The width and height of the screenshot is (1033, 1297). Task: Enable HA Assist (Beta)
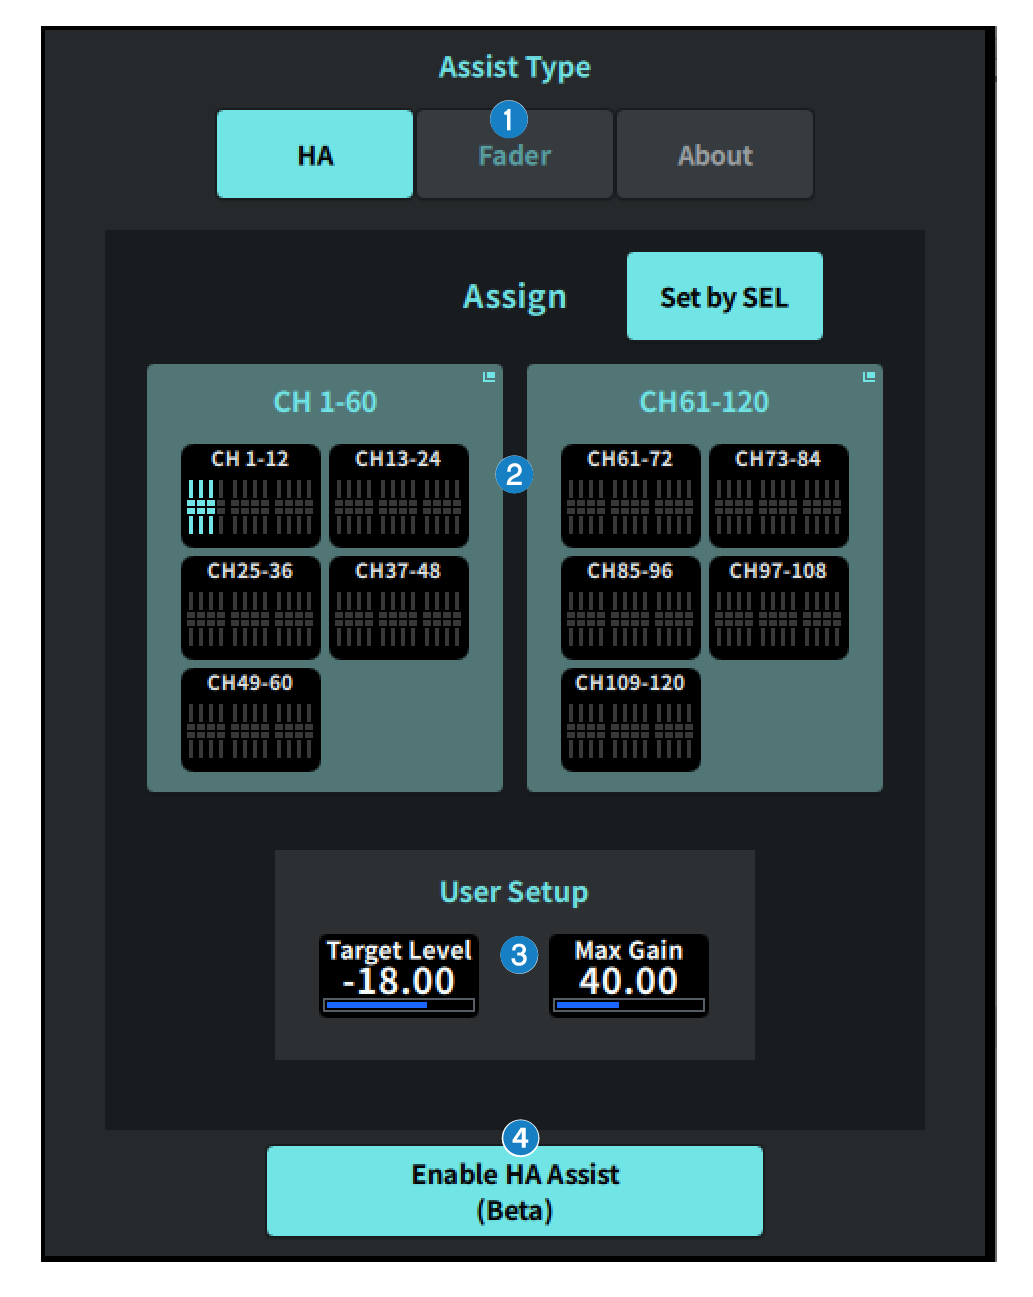[514, 1191]
